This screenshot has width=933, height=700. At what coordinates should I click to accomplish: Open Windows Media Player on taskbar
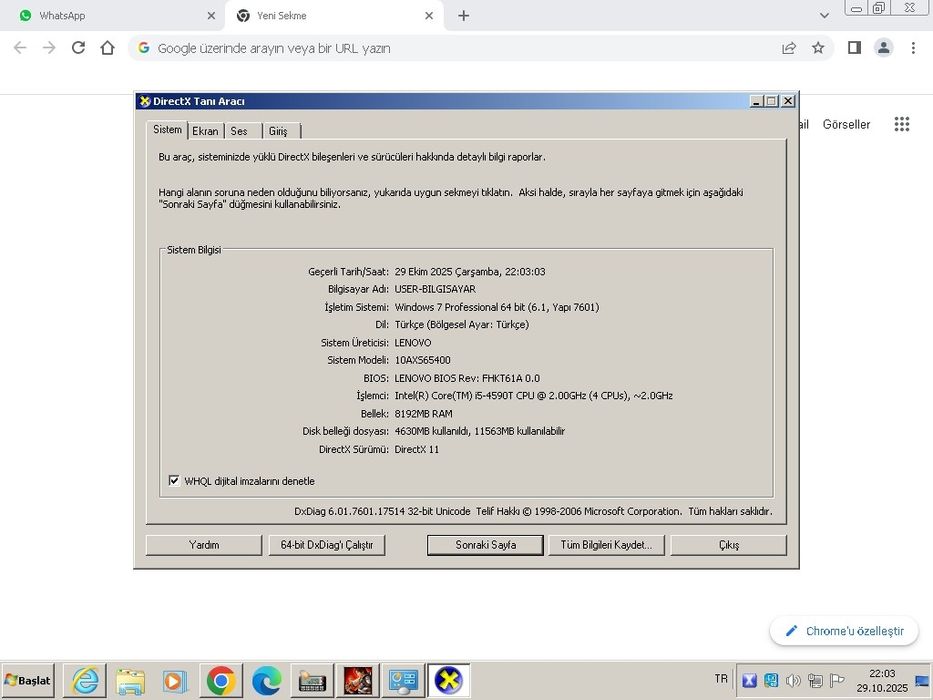pos(175,680)
